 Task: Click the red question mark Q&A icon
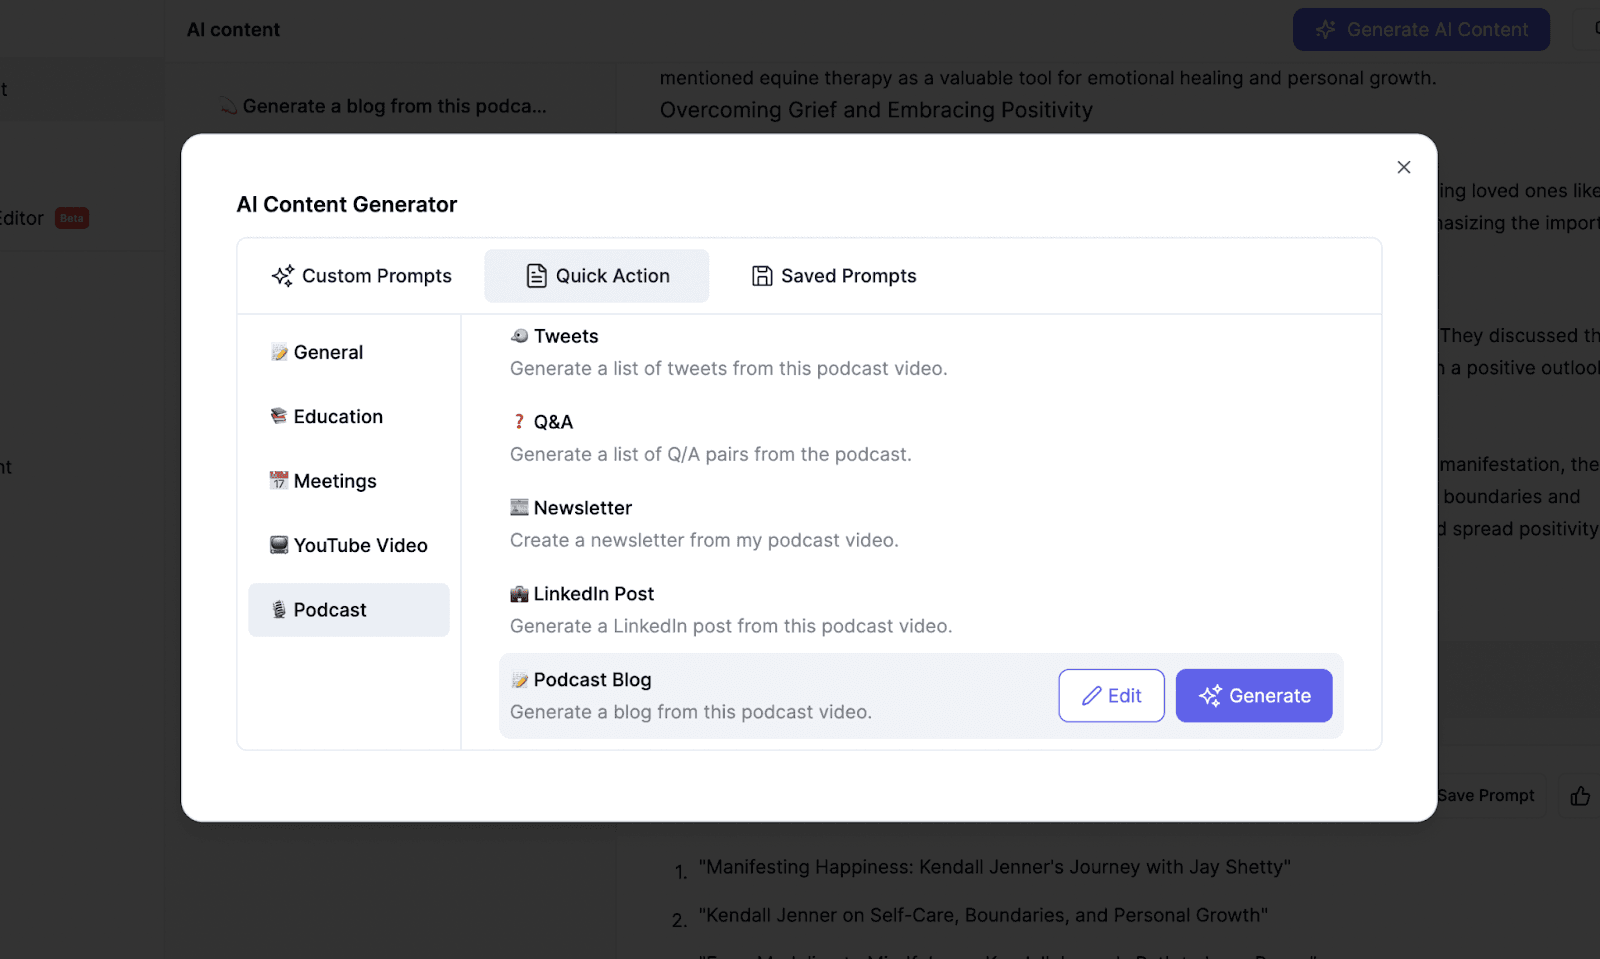point(519,421)
